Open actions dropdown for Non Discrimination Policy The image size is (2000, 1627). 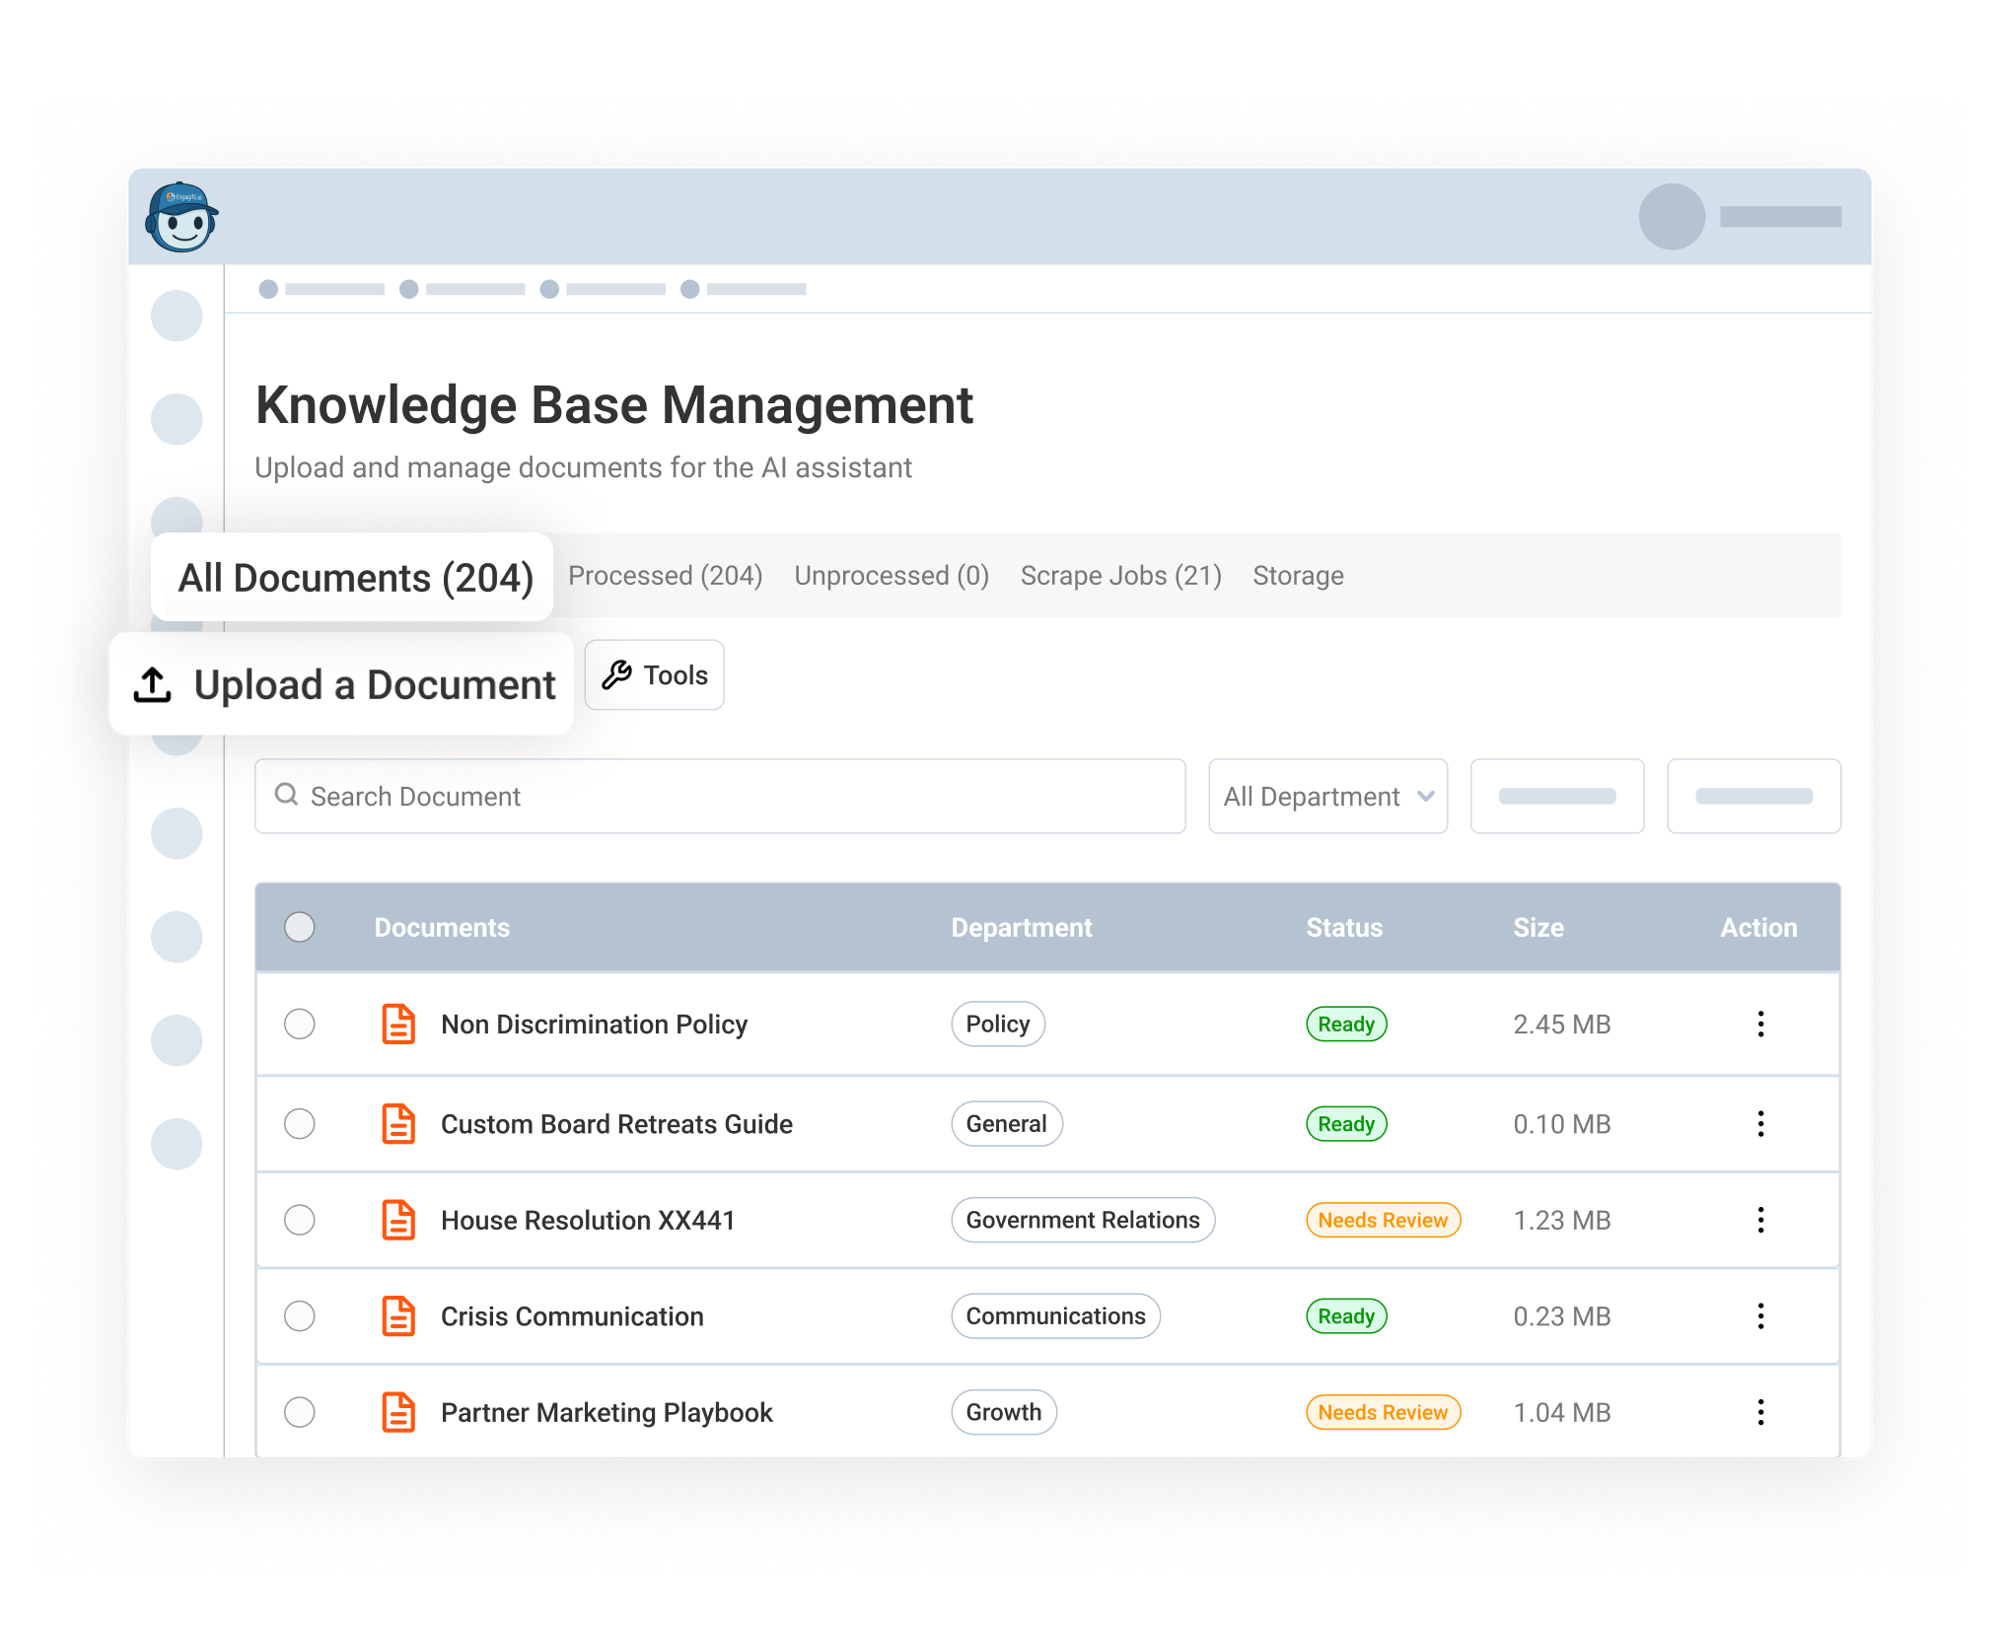(1760, 1024)
